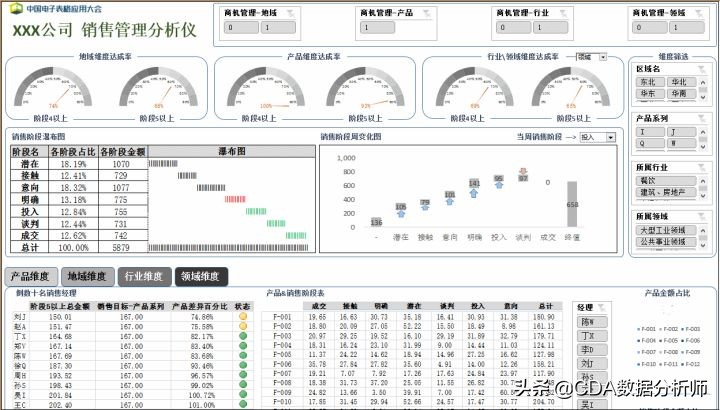
Task: Switch to the 地域维度 tab
Action: click(x=87, y=276)
